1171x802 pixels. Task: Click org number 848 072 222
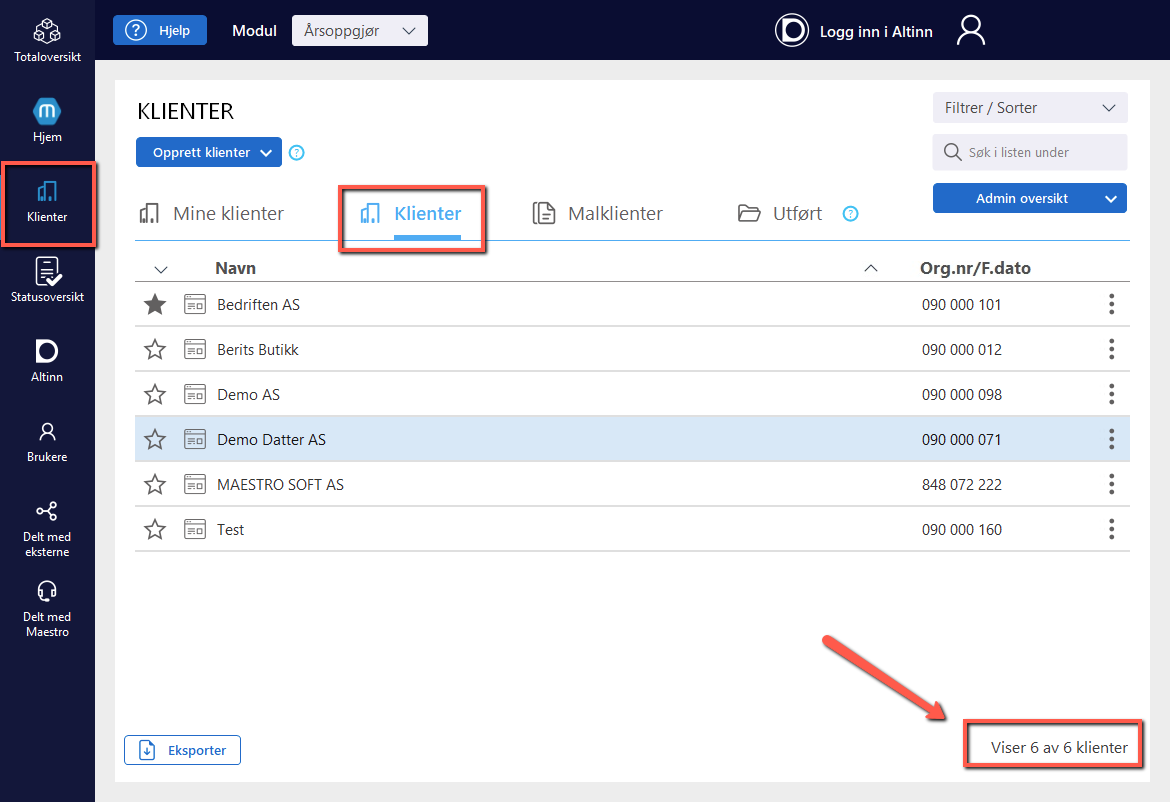coord(962,485)
